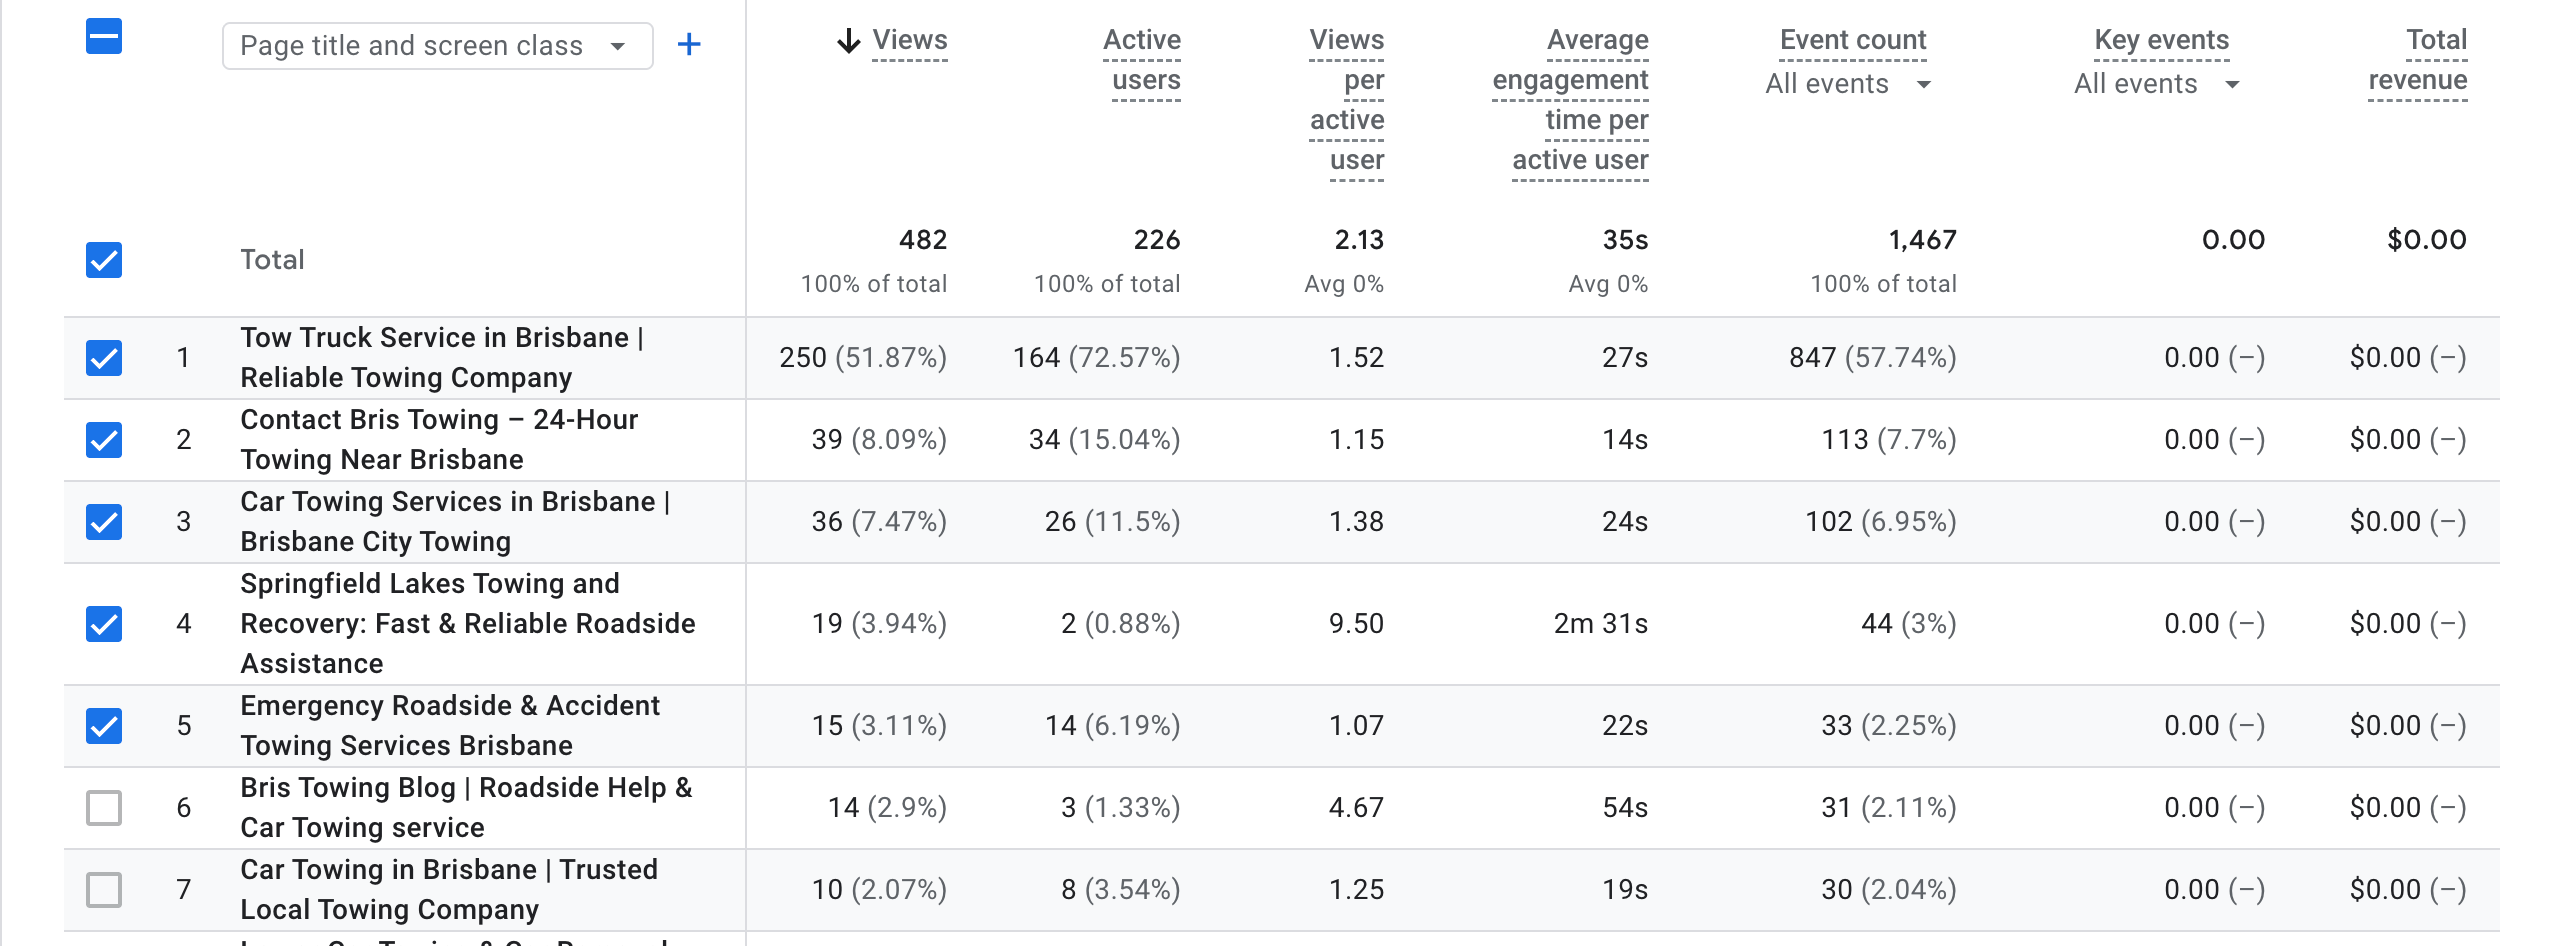
Task: Click the descending sort arrow beside Views
Action: click(x=848, y=41)
